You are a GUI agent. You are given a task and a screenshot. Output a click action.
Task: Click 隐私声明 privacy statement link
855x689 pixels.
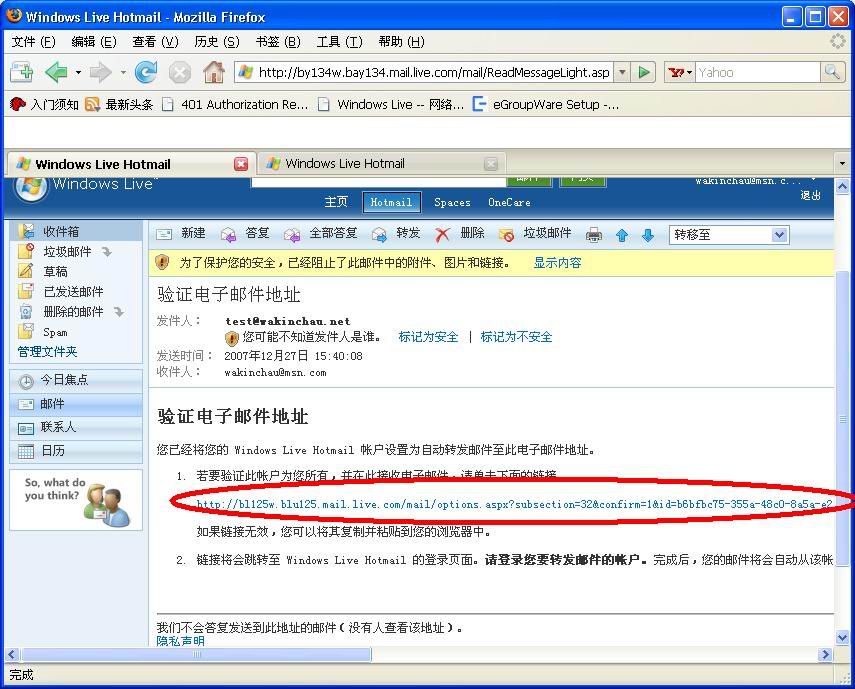[x=180, y=641]
